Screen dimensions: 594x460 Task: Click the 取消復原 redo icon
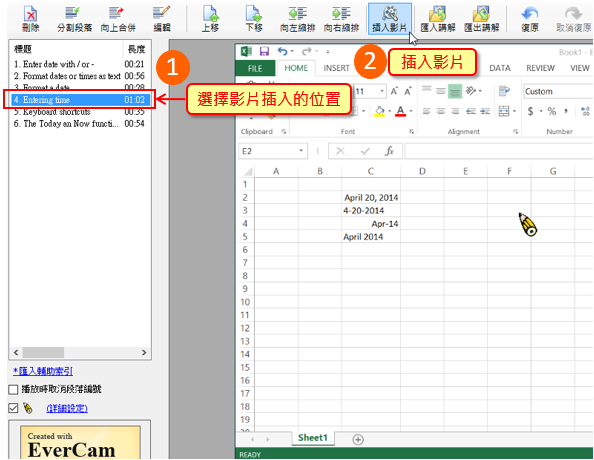pyautogui.click(x=574, y=19)
